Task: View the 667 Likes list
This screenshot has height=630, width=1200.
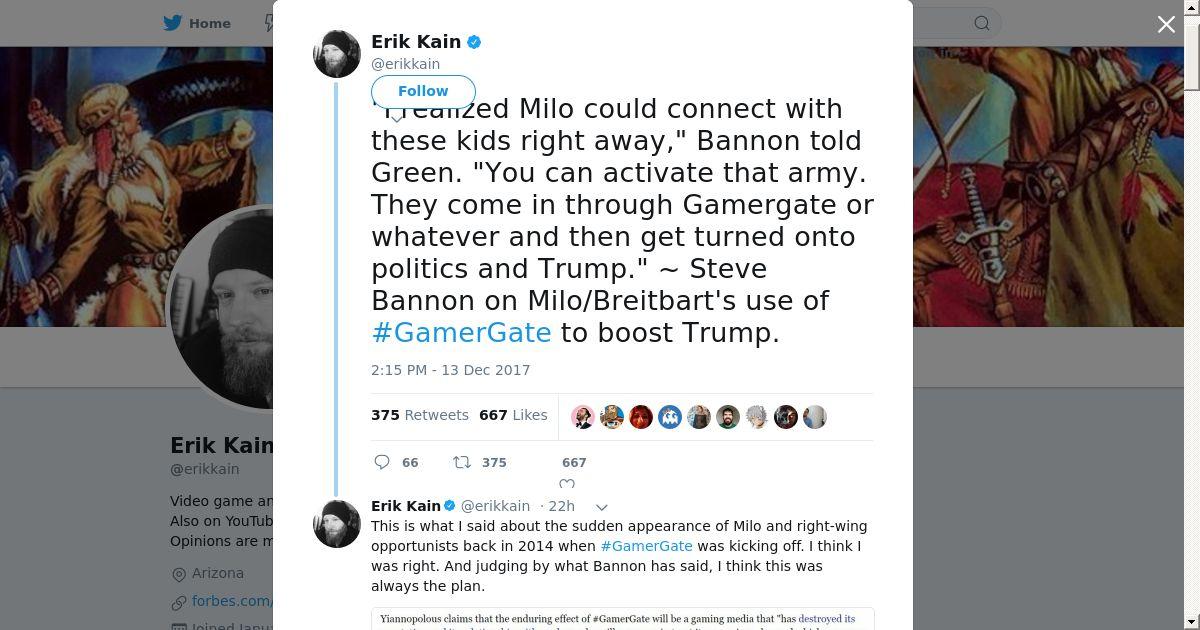Action: coord(513,415)
